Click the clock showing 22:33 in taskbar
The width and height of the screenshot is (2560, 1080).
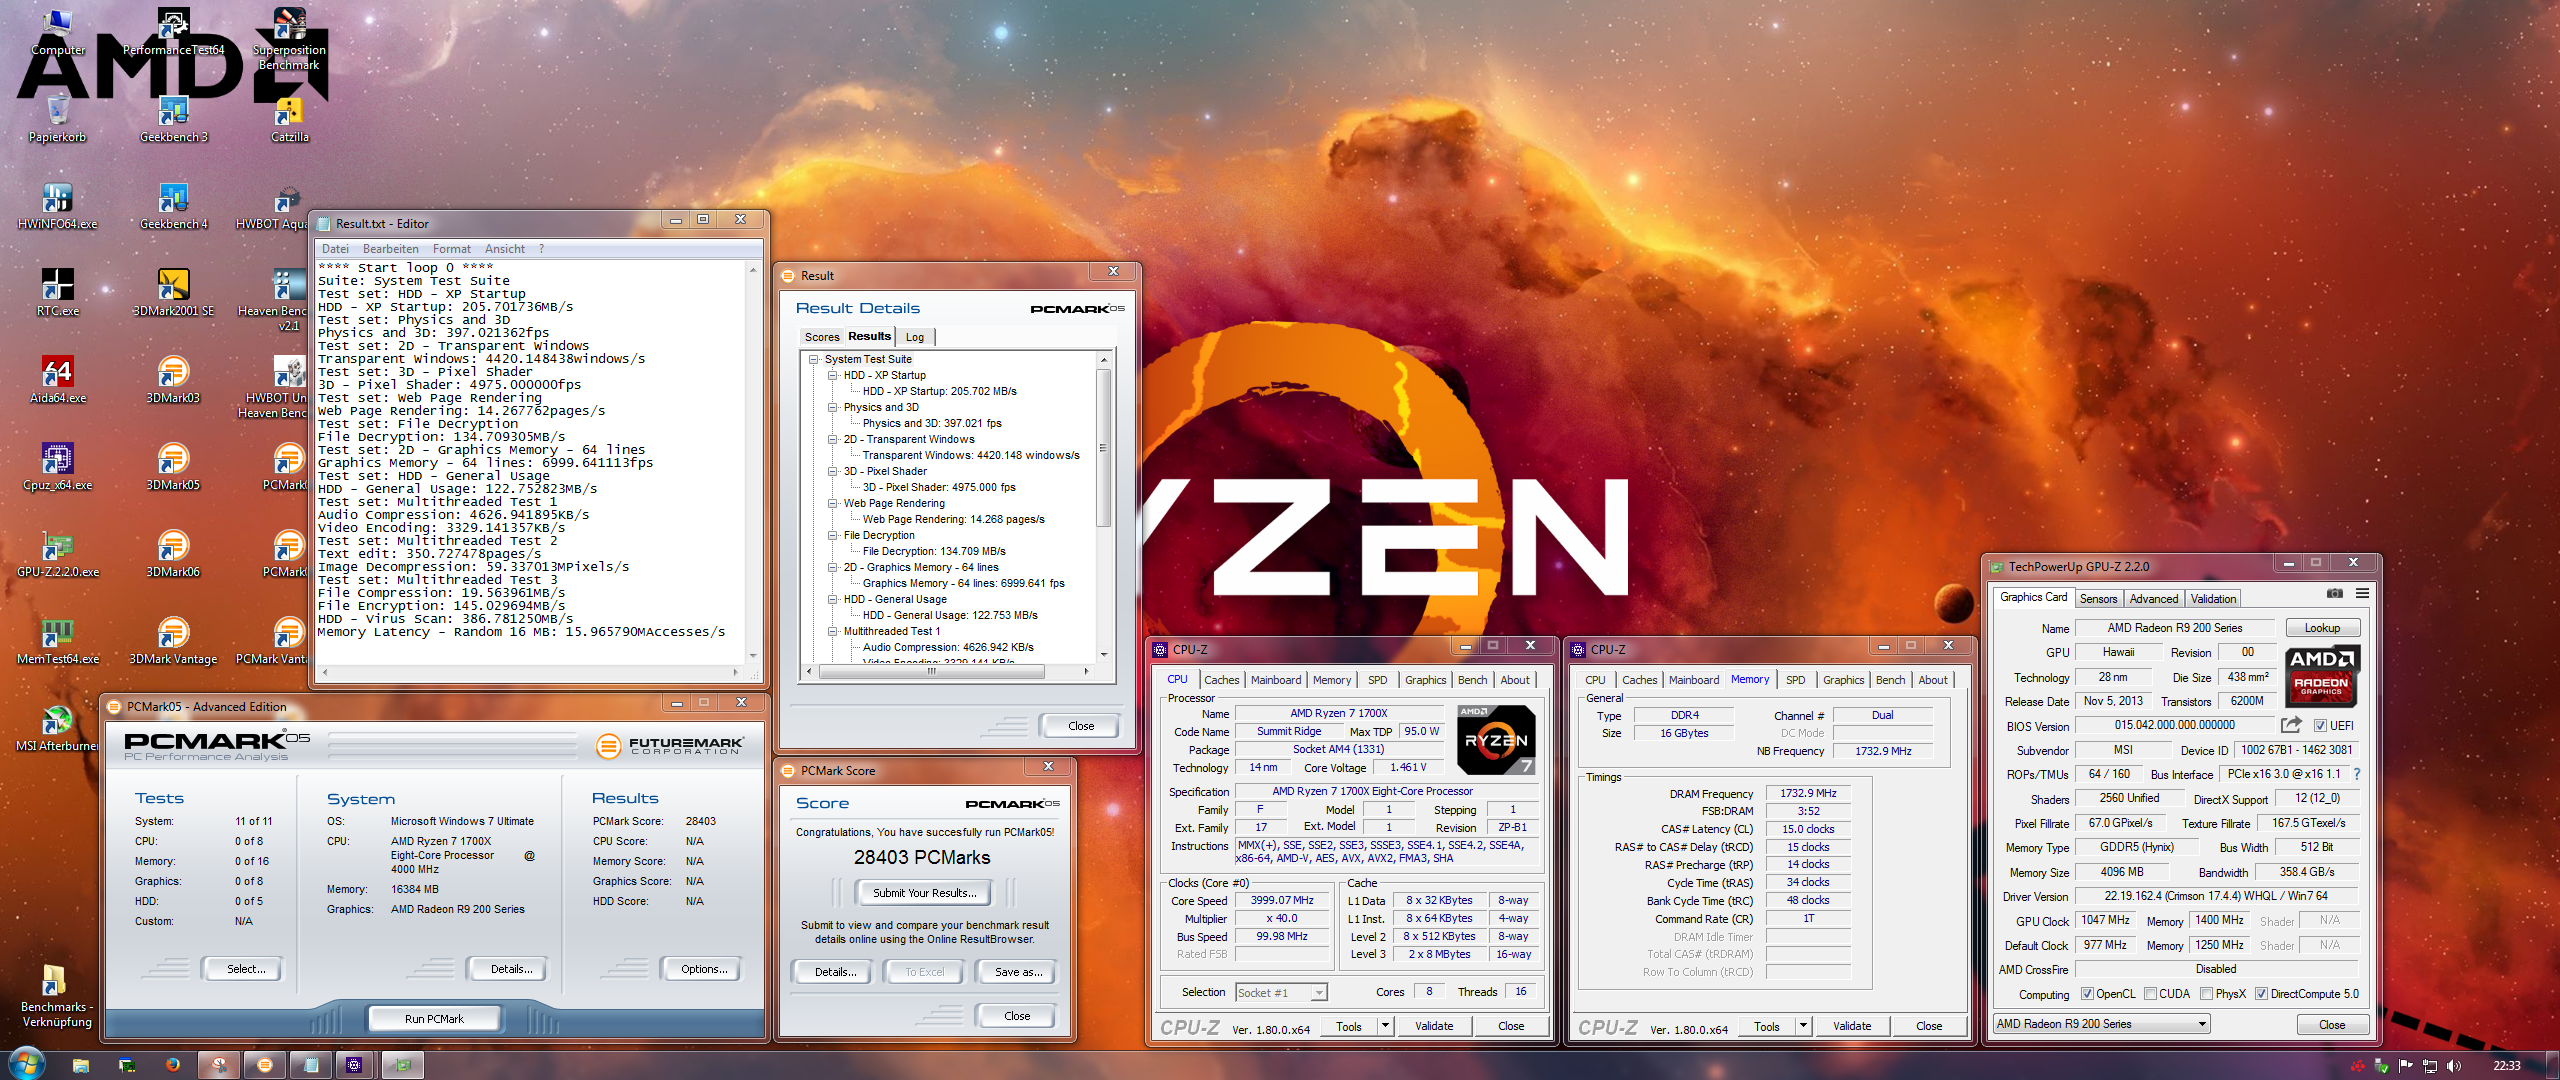2506,1066
